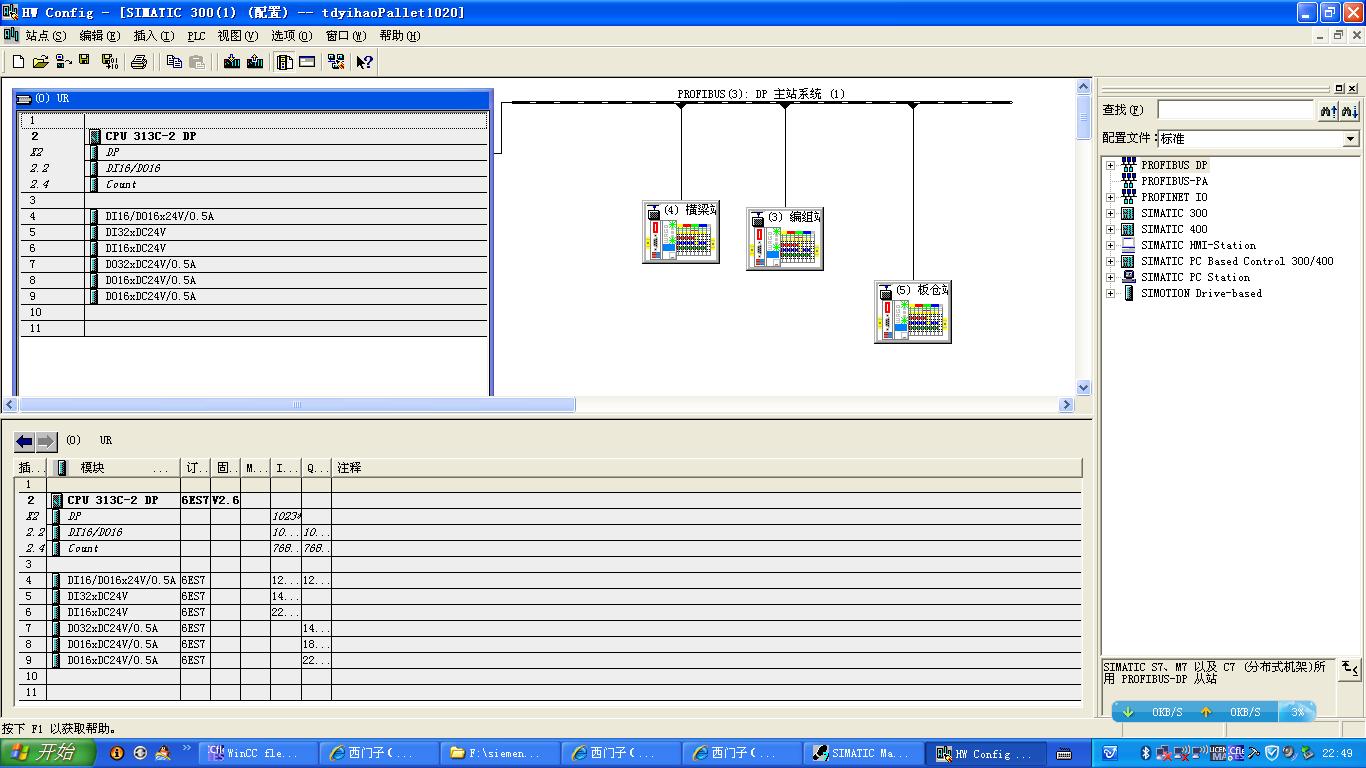Click the (0) UR rack title bar
The height and width of the screenshot is (768, 1366).
click(x=253, y=99)
